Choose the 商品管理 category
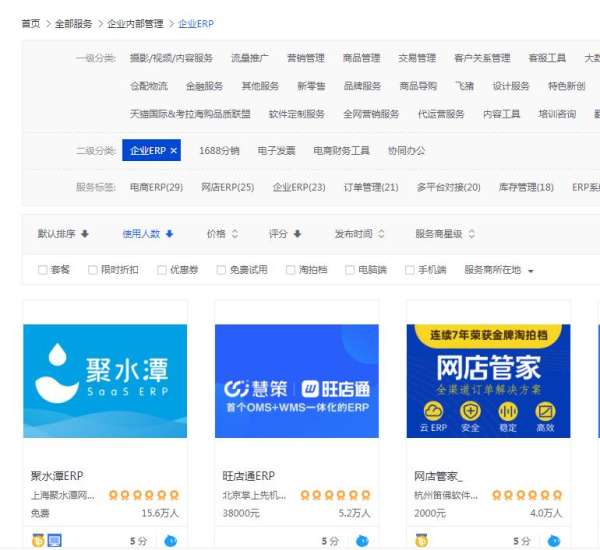The height and width of the screenshot is (550, 600). 362,58
